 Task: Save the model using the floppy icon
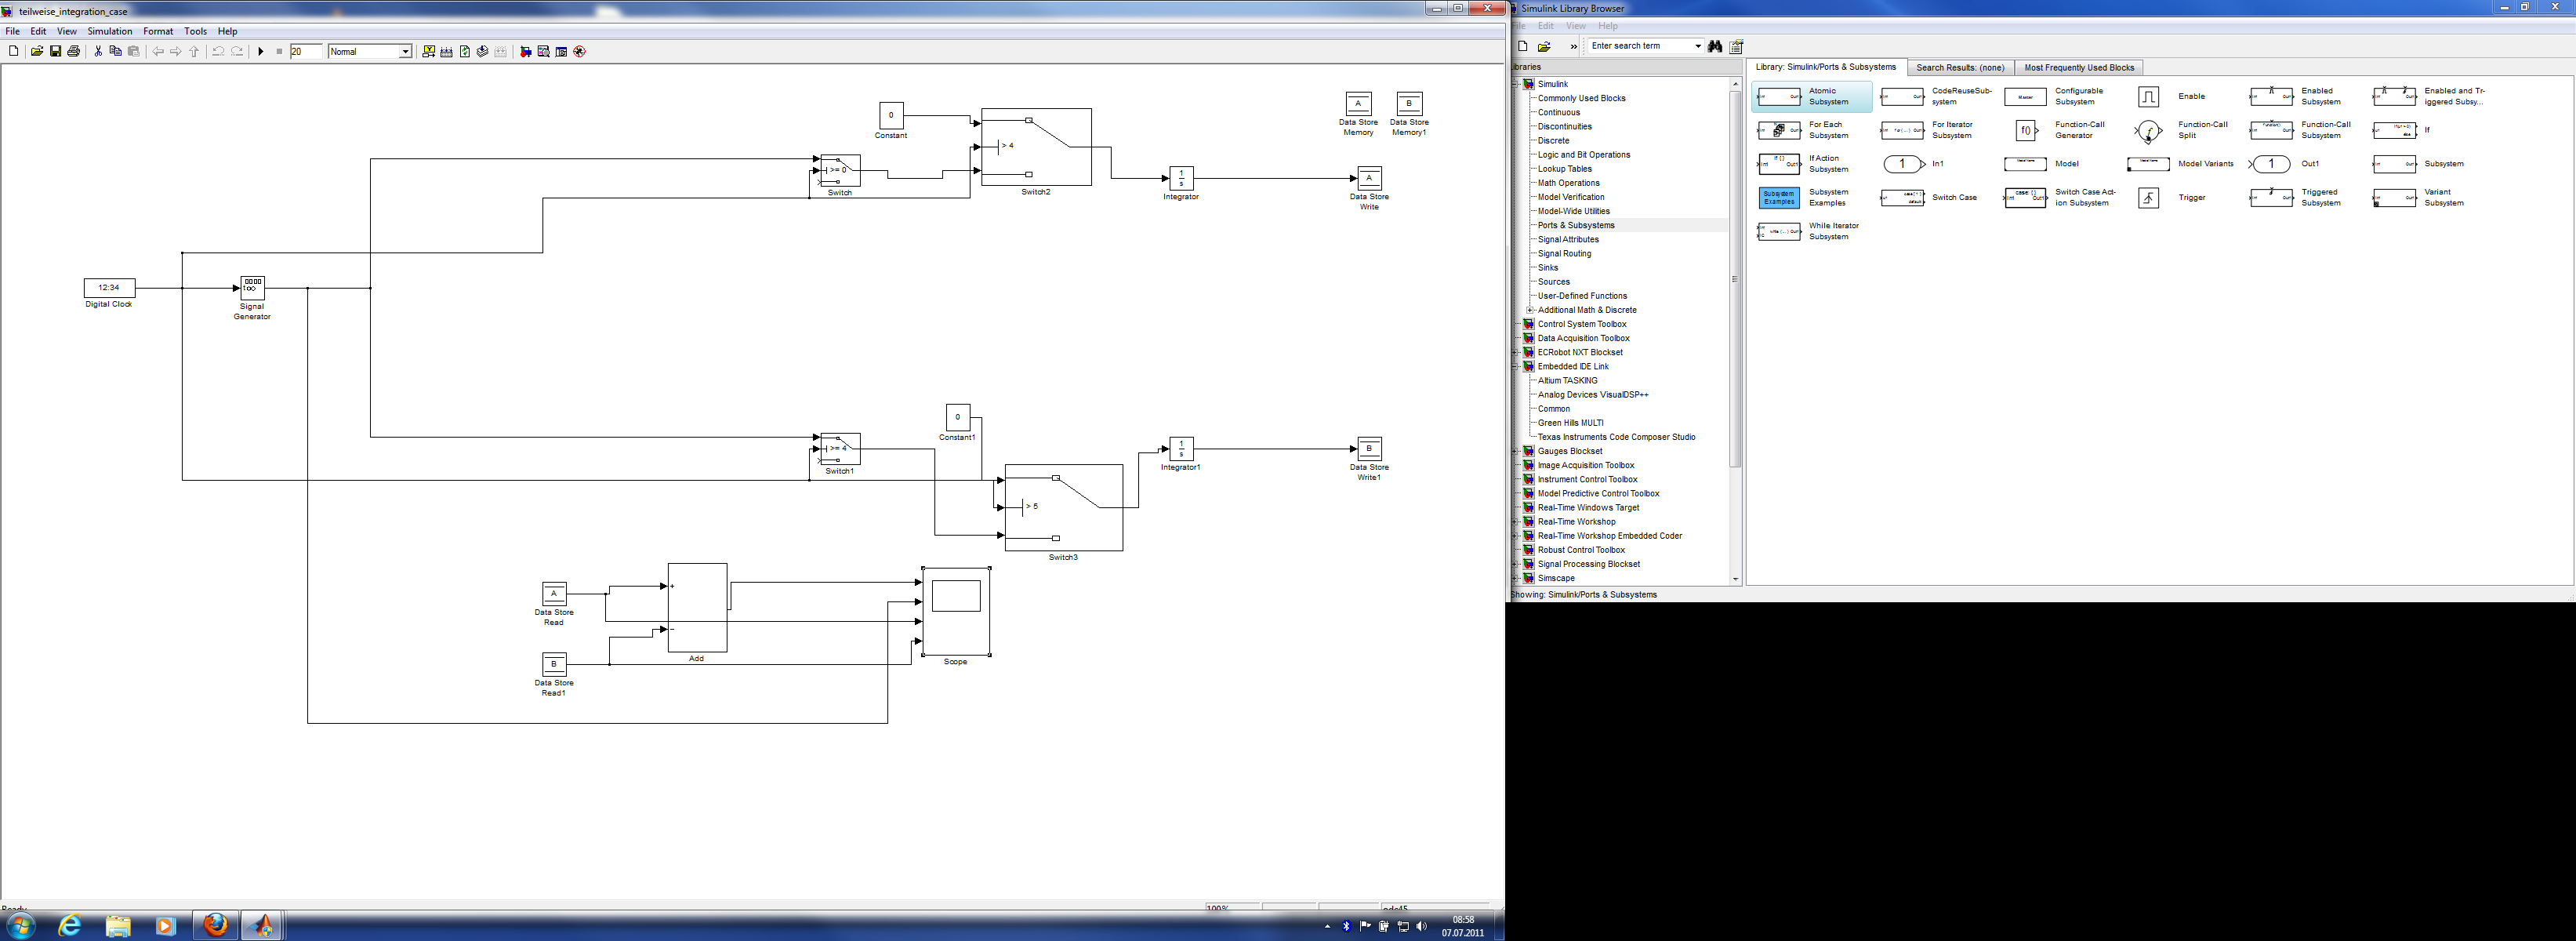(x=55, y=52)
